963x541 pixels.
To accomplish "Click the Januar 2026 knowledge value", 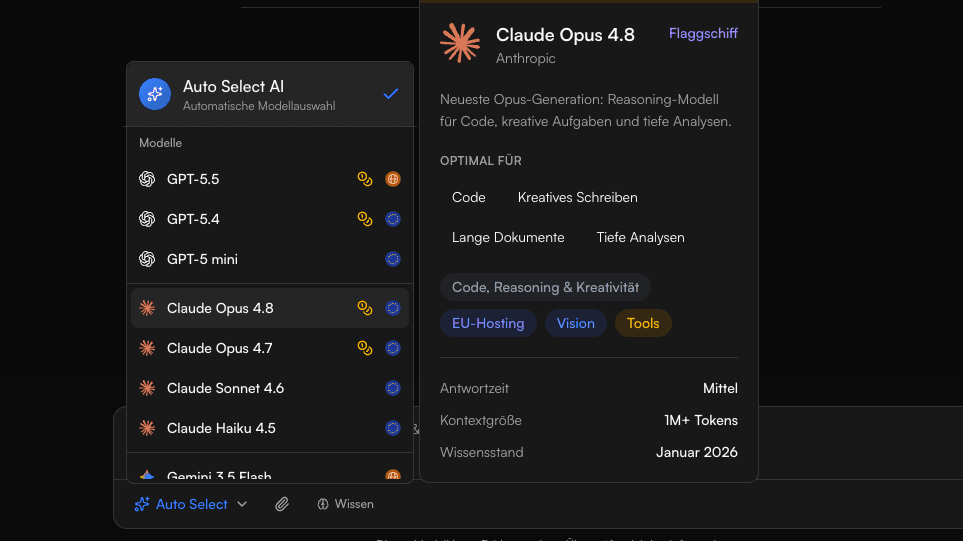I will coord(696,452).
